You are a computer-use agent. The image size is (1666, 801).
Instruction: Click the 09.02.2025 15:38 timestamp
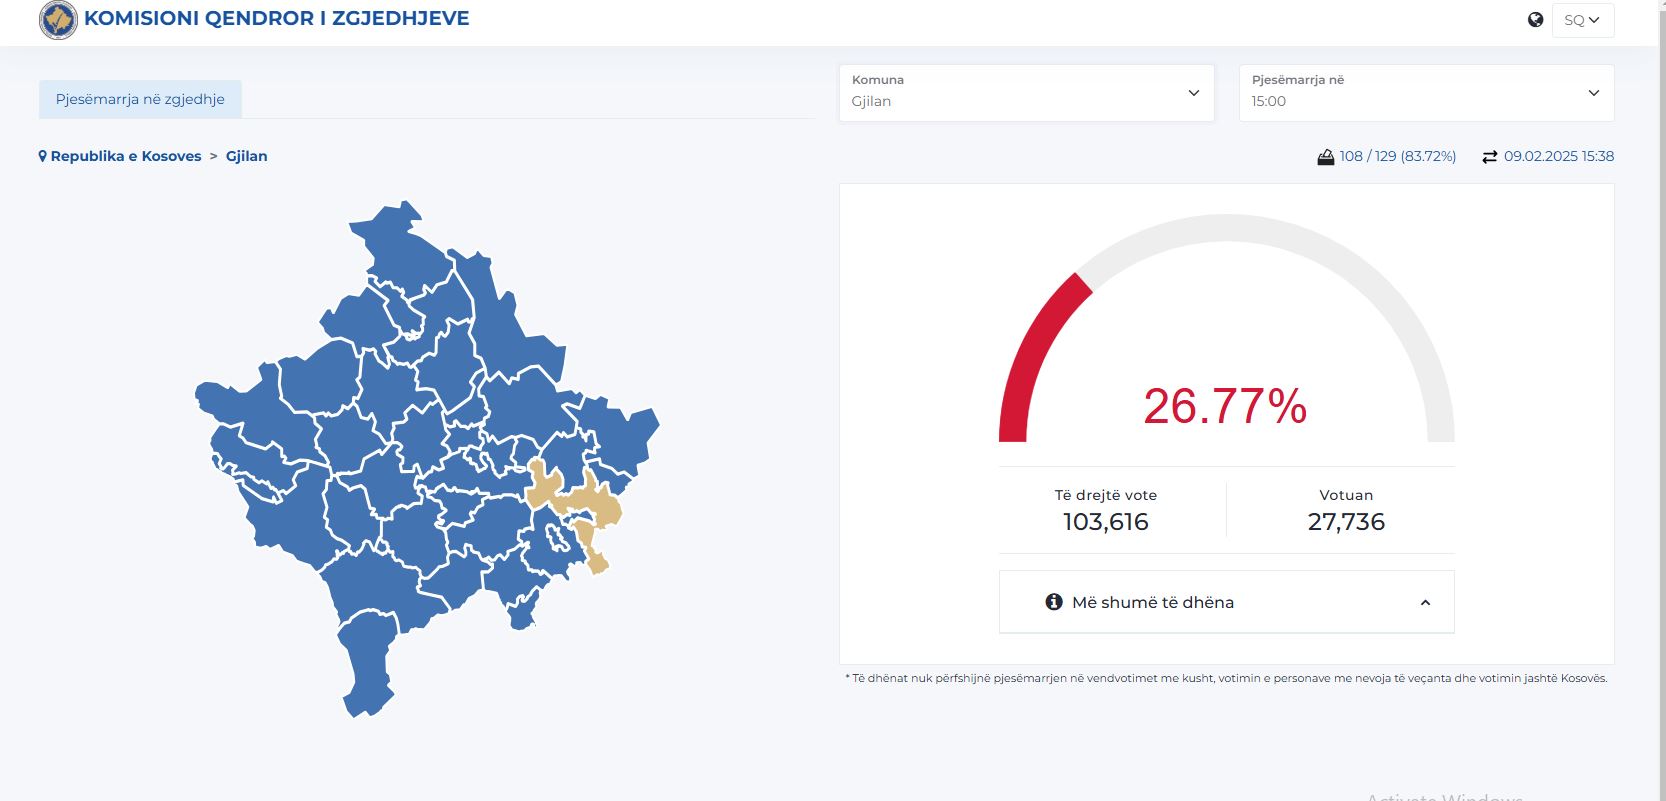tap(1558, 157)
